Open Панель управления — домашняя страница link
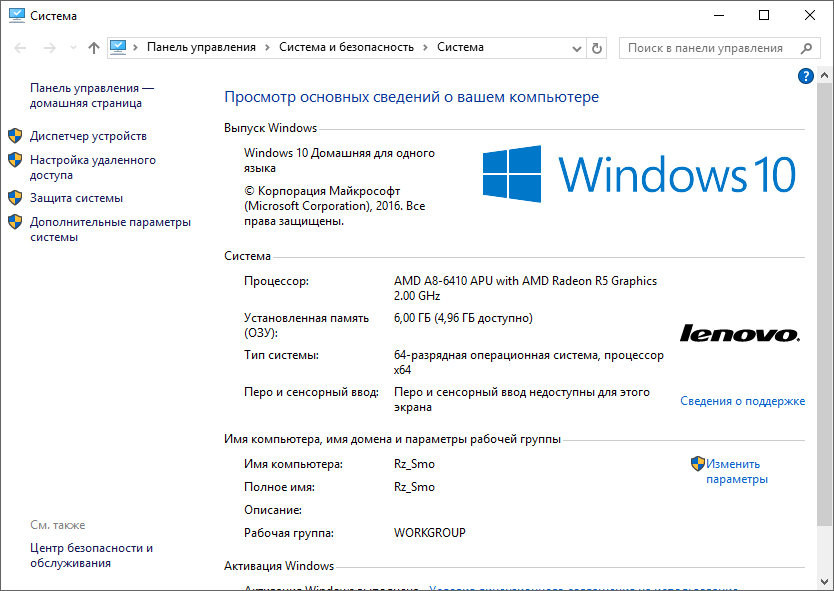This screenshot has height=591, width=834. (x=91, y=95)
